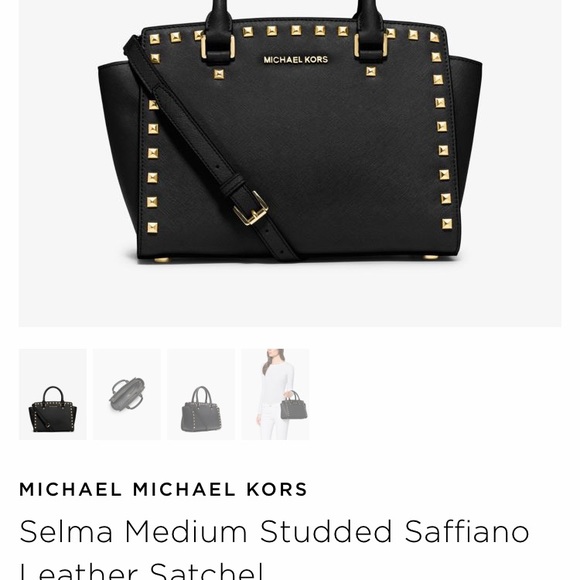Select the top-down view bag thumbnail
The image size is (580, 580).
pyautogui.click(x=127, y=394)
